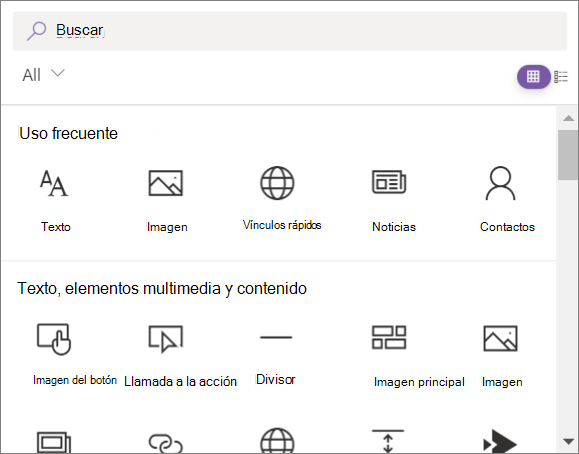Click scrollbar down arrow
The height and width of the screenshot is (454, 579).
coord(568,441)
